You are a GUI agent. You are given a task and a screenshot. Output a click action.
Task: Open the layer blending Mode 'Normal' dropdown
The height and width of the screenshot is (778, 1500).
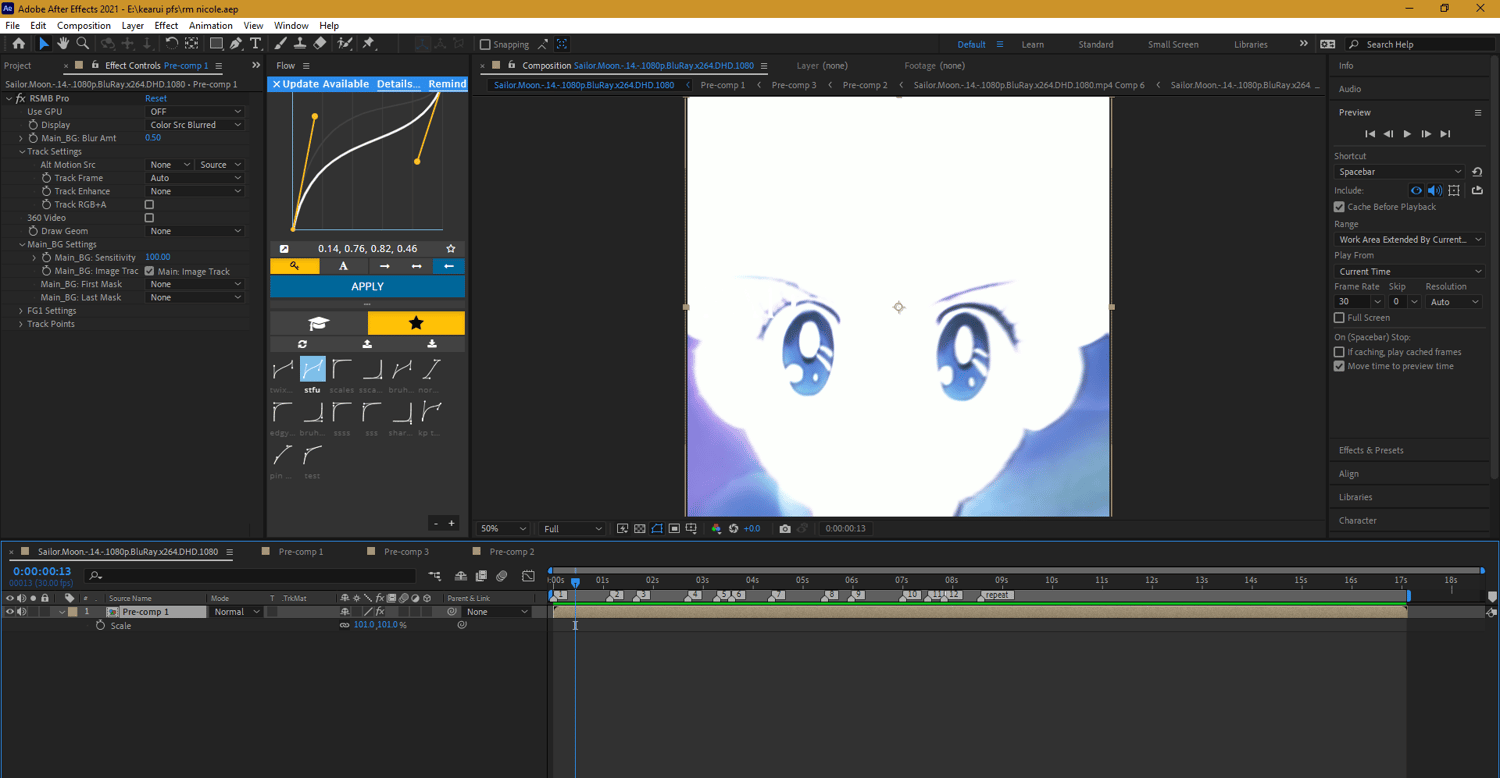(x=236, y=611)
